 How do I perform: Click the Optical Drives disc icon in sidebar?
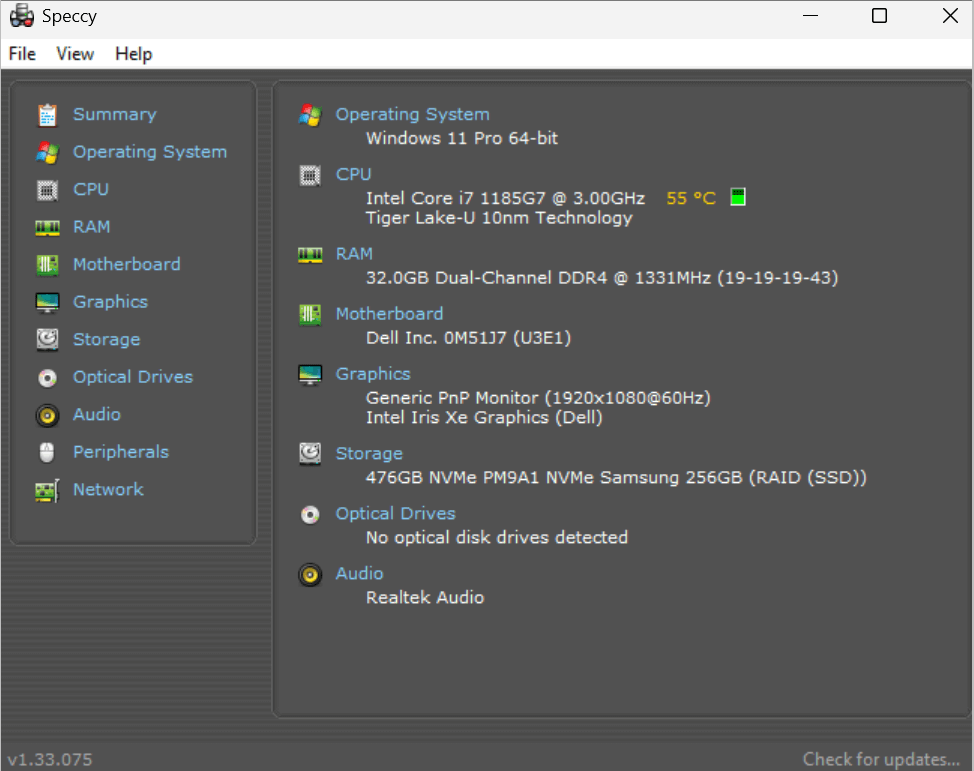click(x=47, y=378)
